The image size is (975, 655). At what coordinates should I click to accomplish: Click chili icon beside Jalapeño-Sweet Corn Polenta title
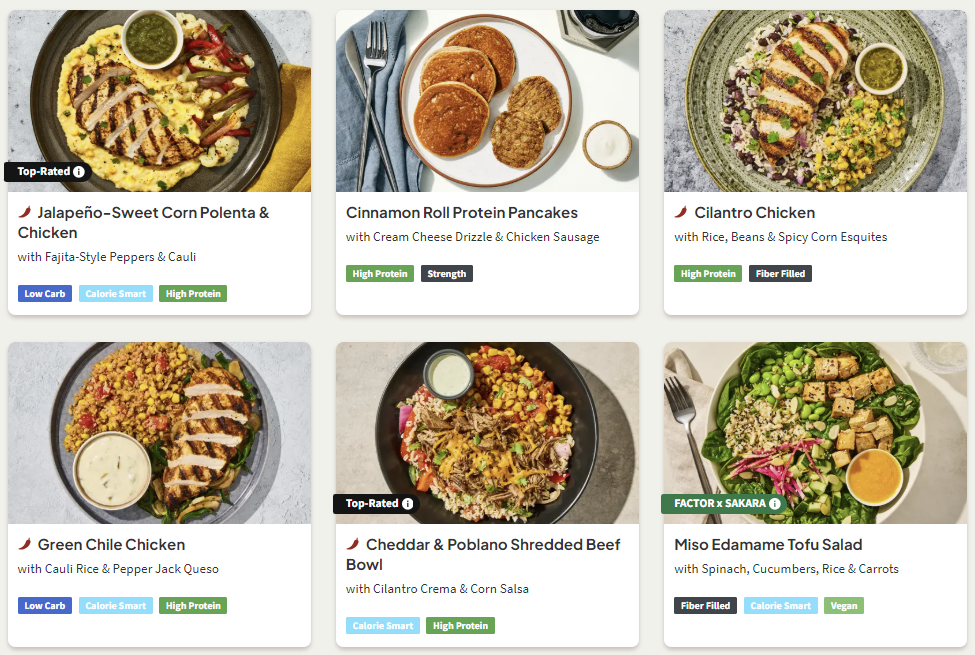tap(25, 212)
